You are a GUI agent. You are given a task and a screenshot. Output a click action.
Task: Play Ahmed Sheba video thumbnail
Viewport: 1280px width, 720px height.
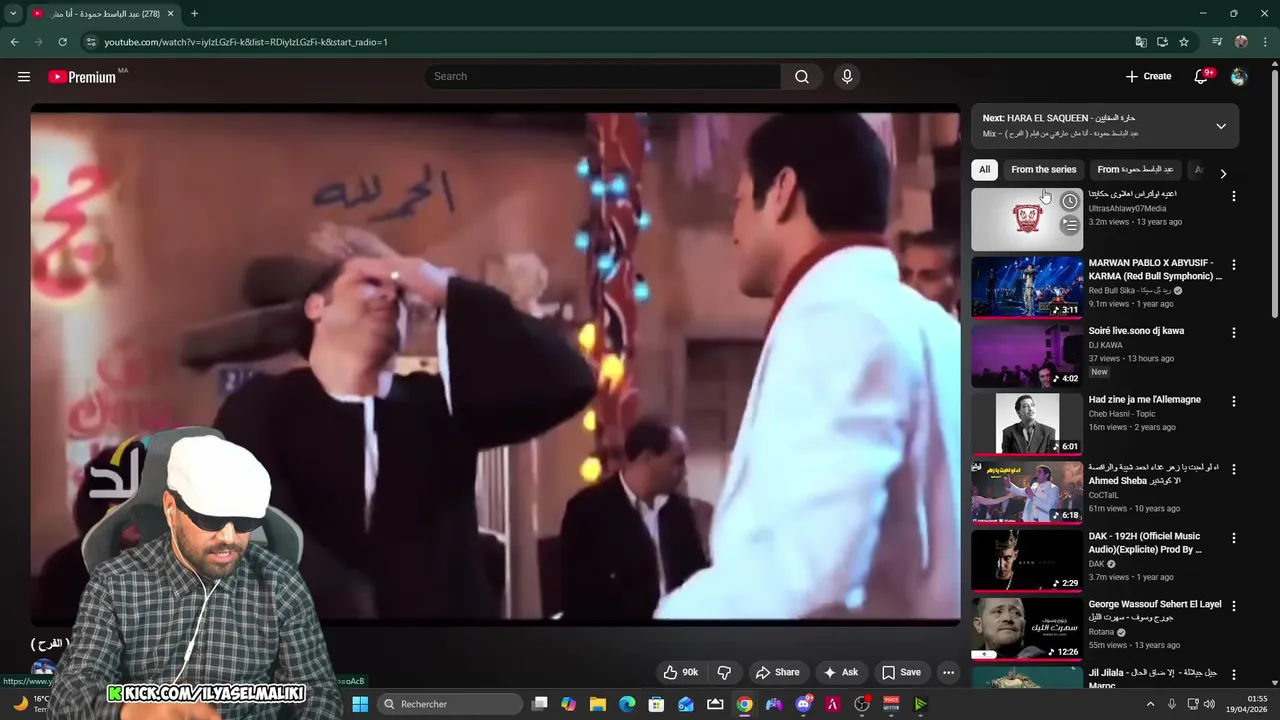tap(1027, 492)
